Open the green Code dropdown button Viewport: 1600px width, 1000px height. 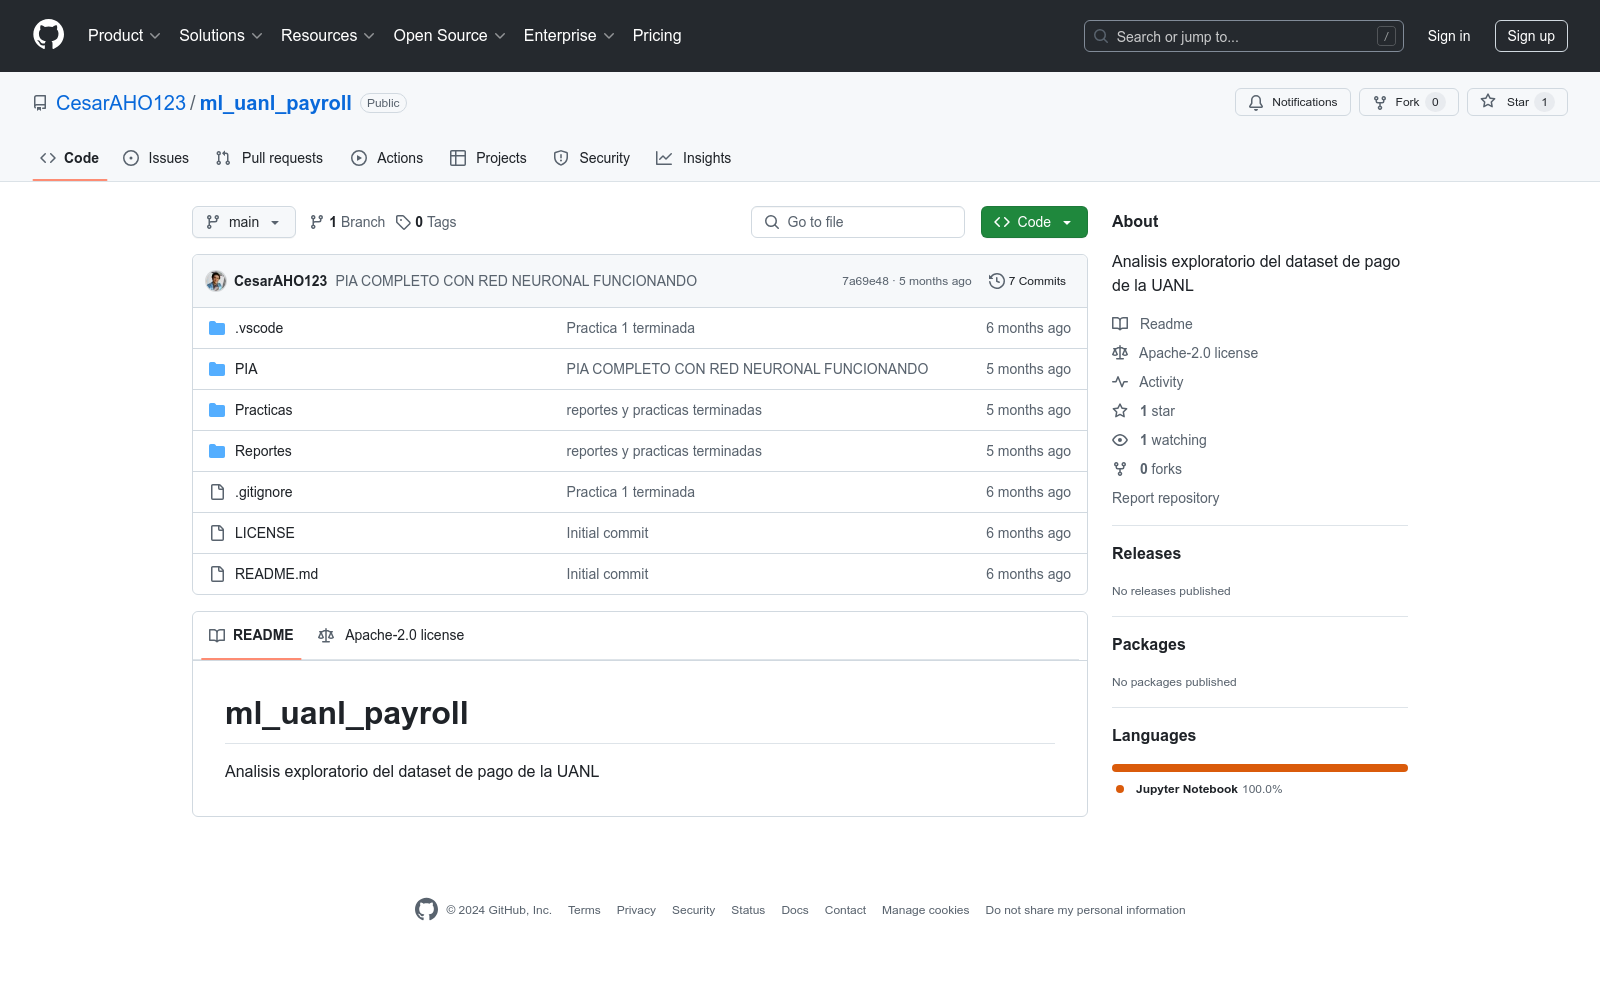[x=1034, y=222]
